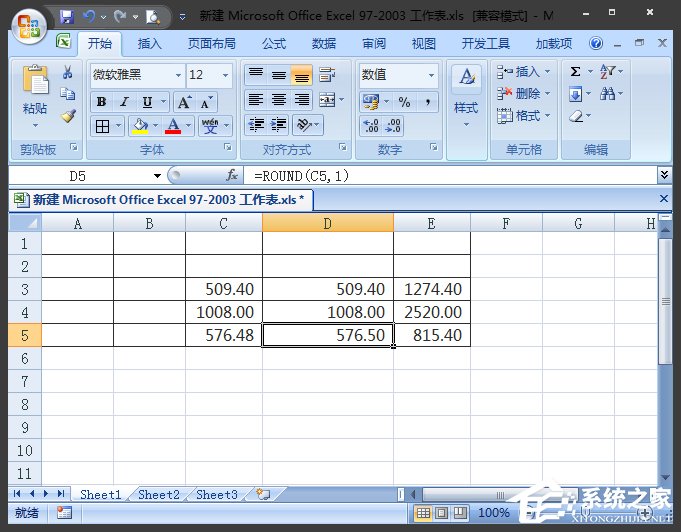Click the Format Painter brush icon
The height and width of the screenshot is (532, 681).
pyautogui.click(x=68, y=115)
